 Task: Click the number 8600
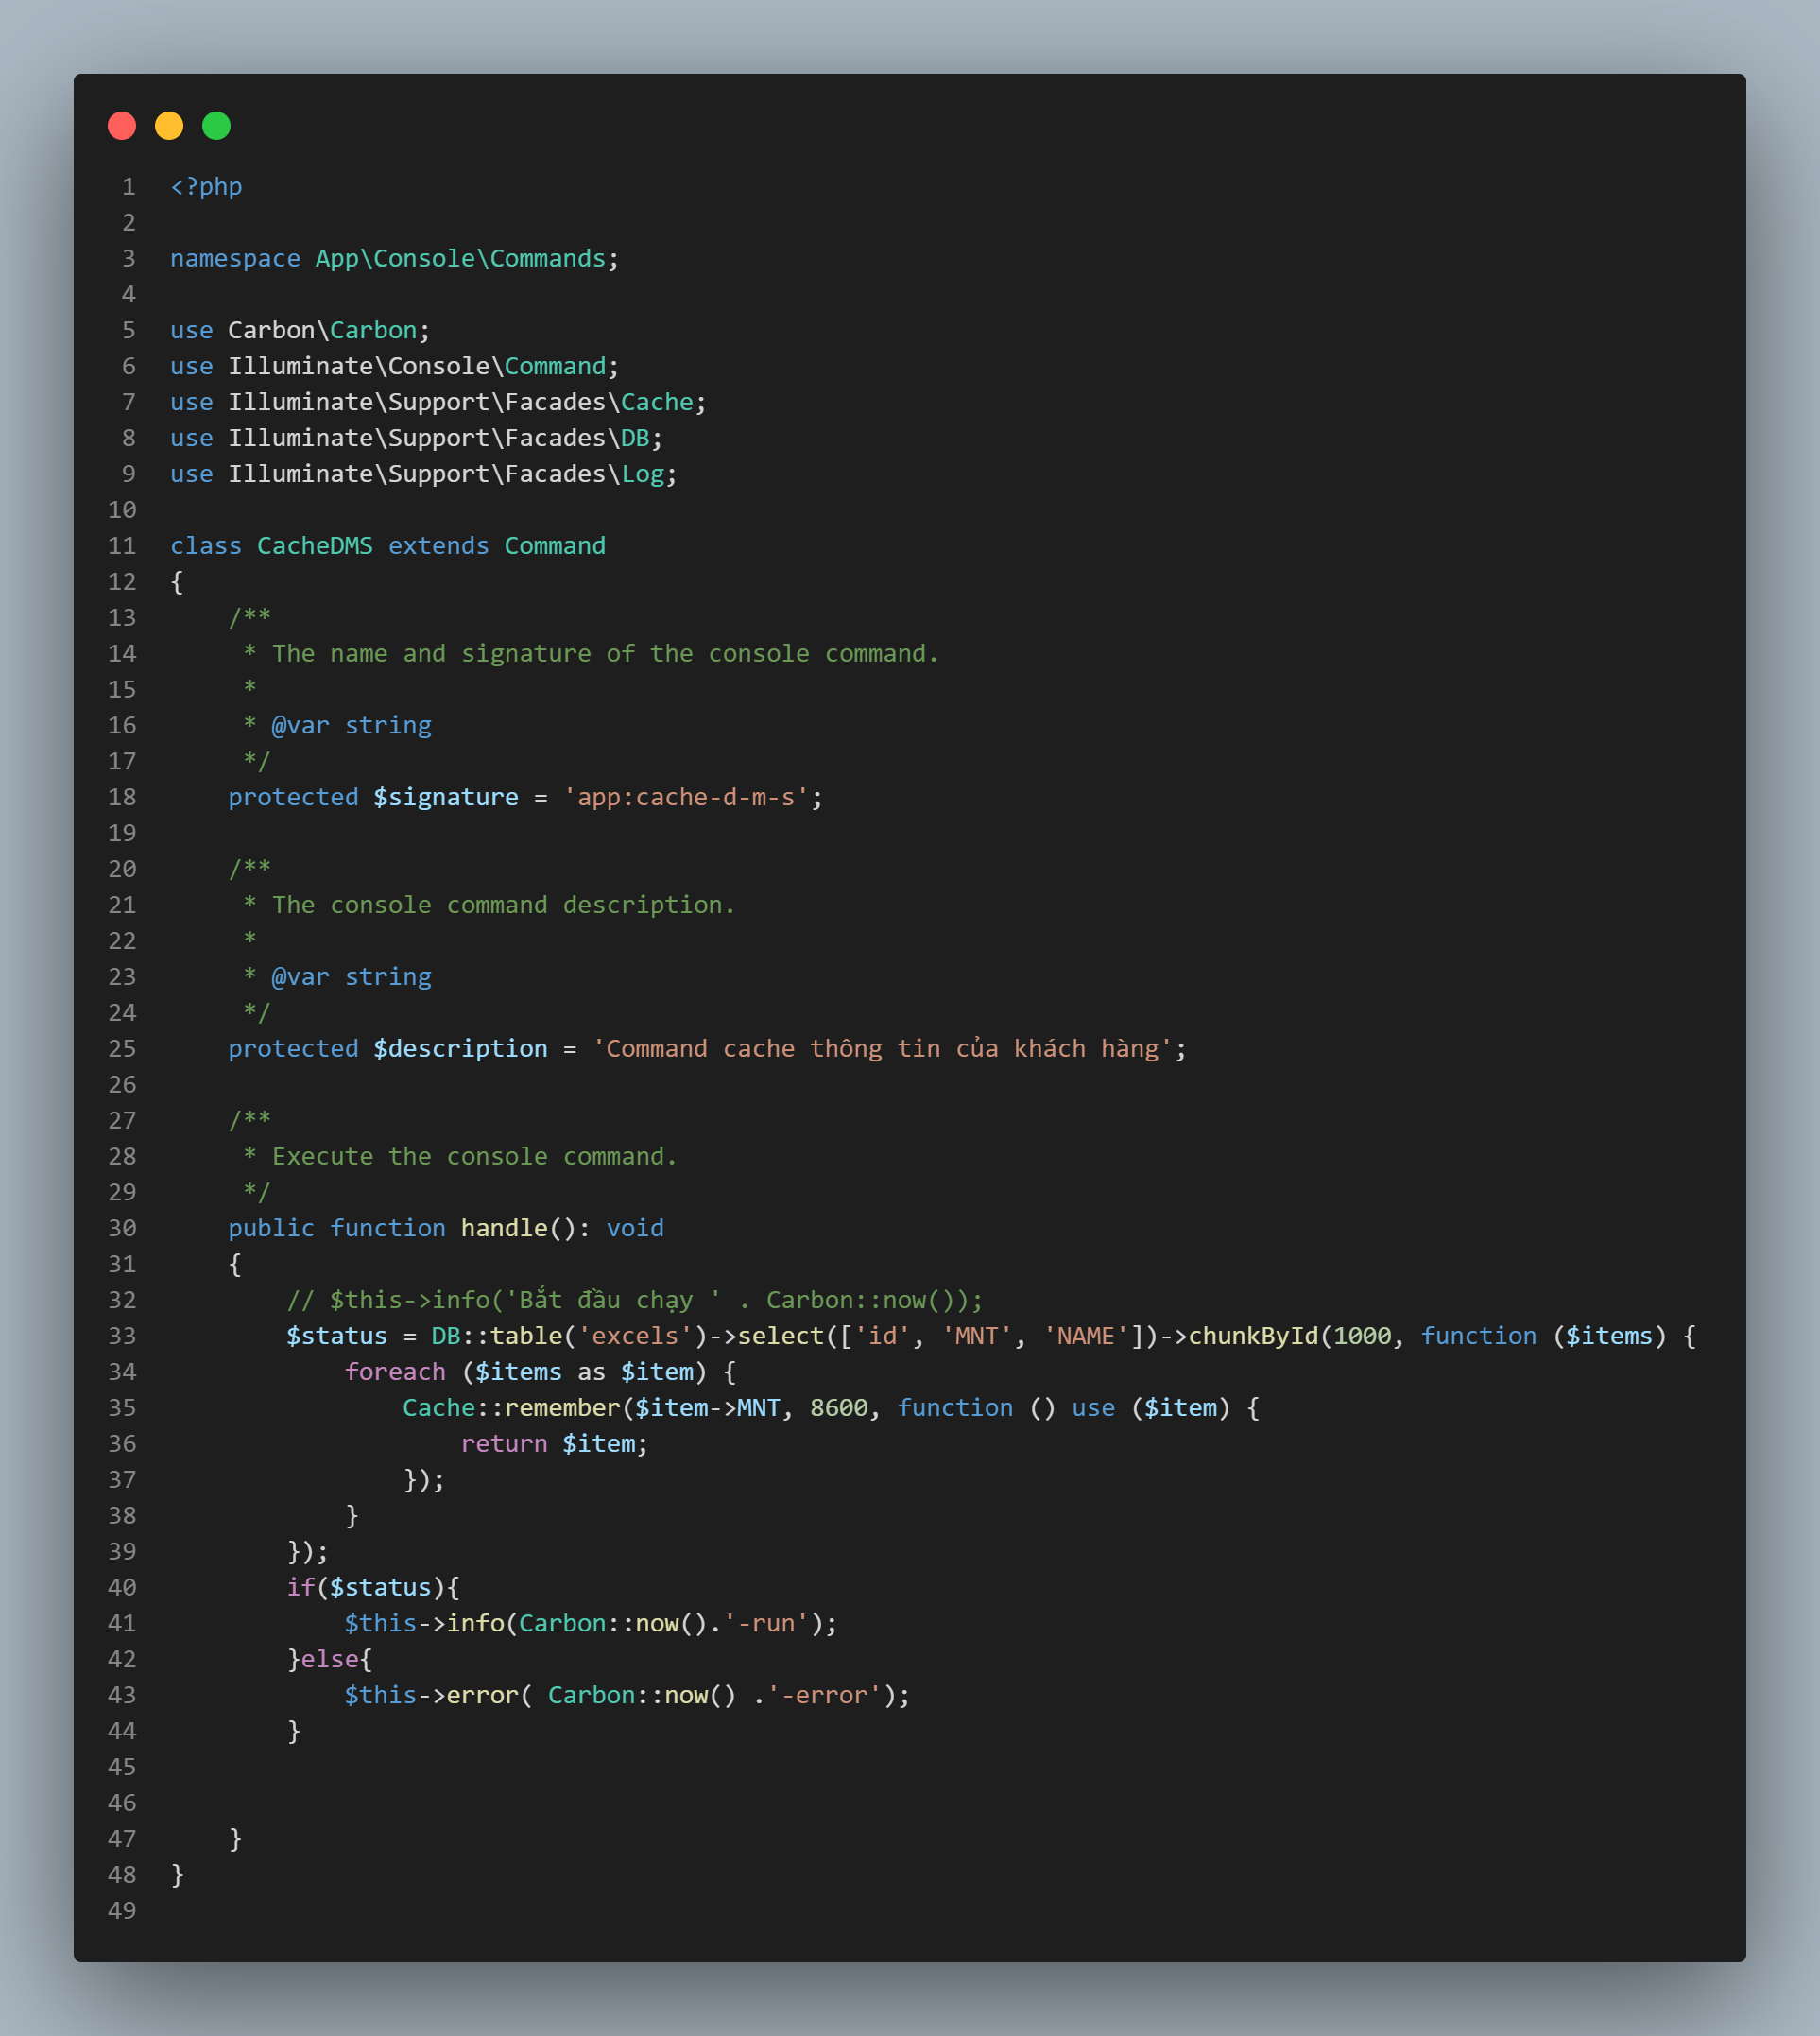coord(839,1409)
